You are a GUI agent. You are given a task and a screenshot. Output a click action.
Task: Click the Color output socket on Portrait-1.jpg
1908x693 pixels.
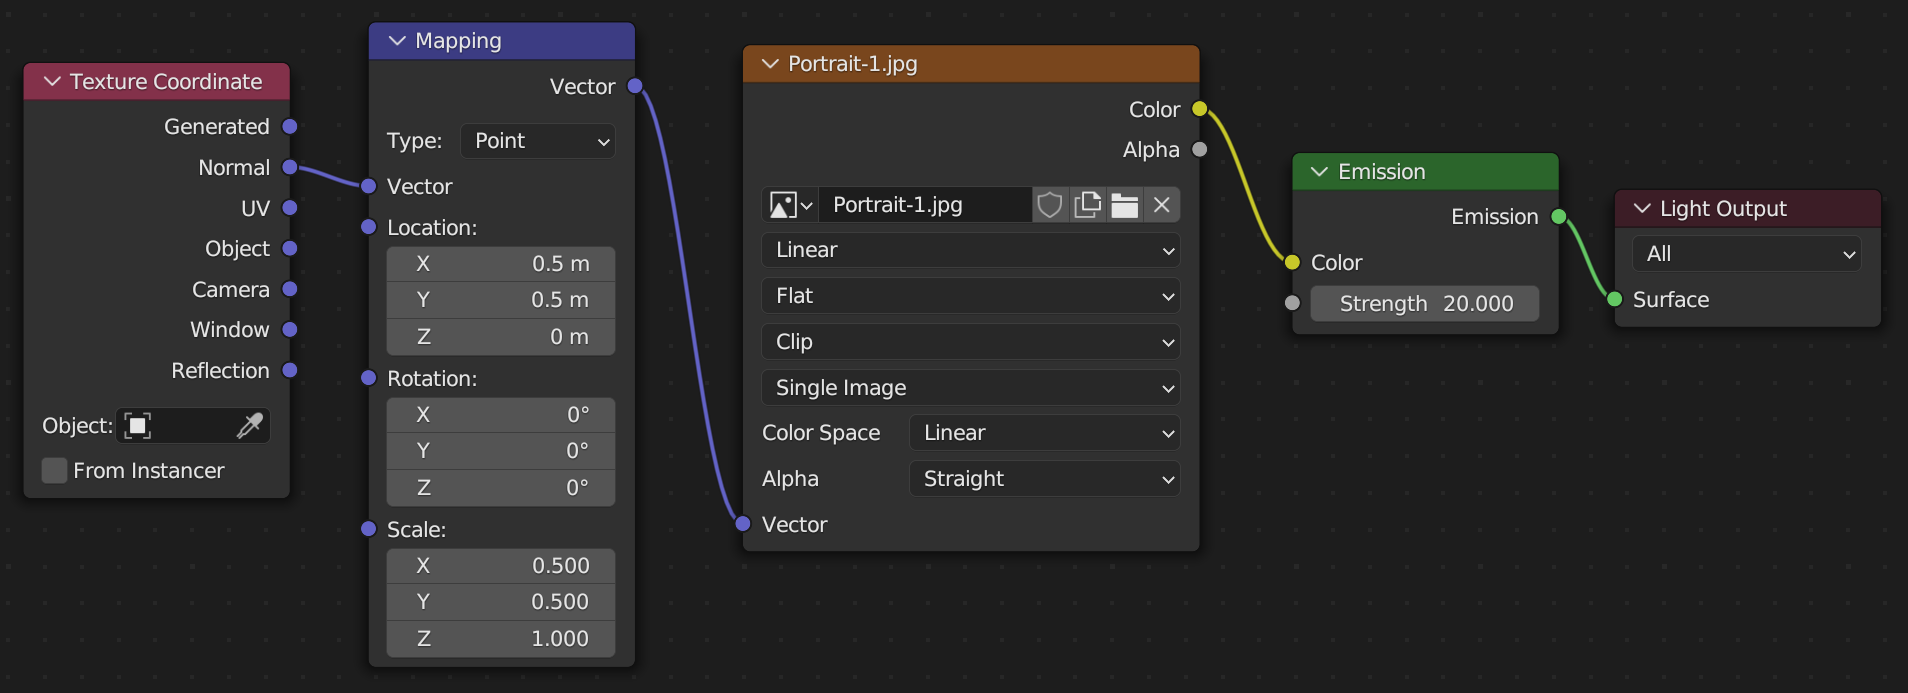tap(1199, 109)
